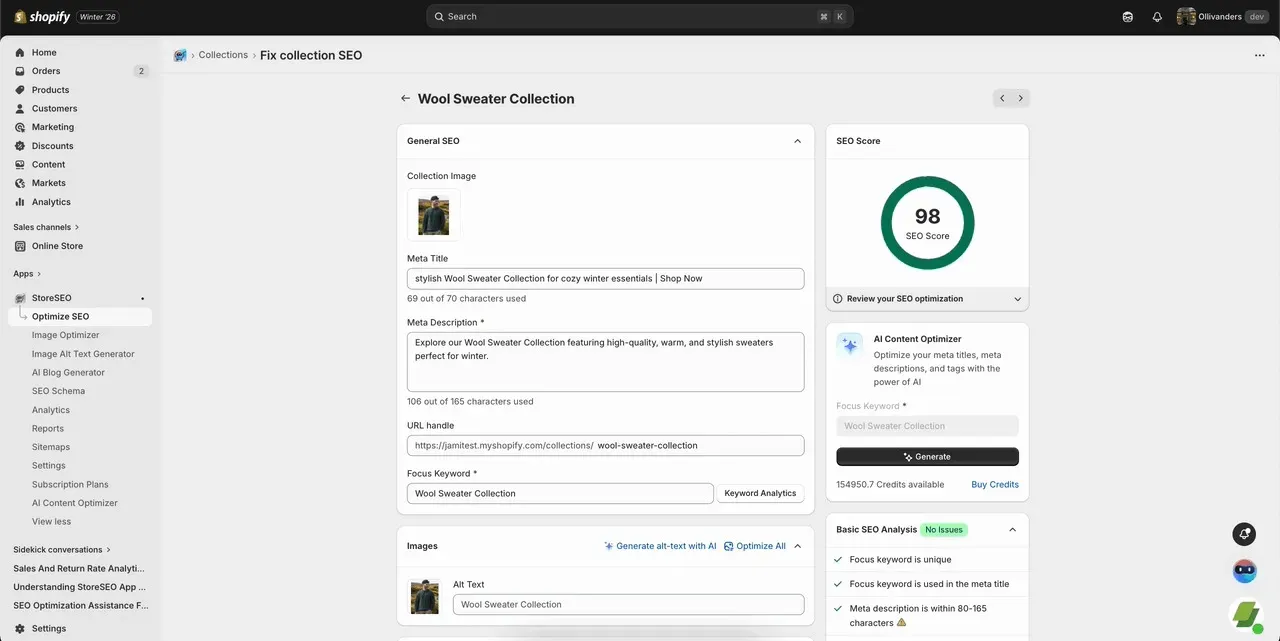The height and width of the screenshot is (641, 1280).
Task: Click the Meta Title input field
Action: tap(605, 278)
